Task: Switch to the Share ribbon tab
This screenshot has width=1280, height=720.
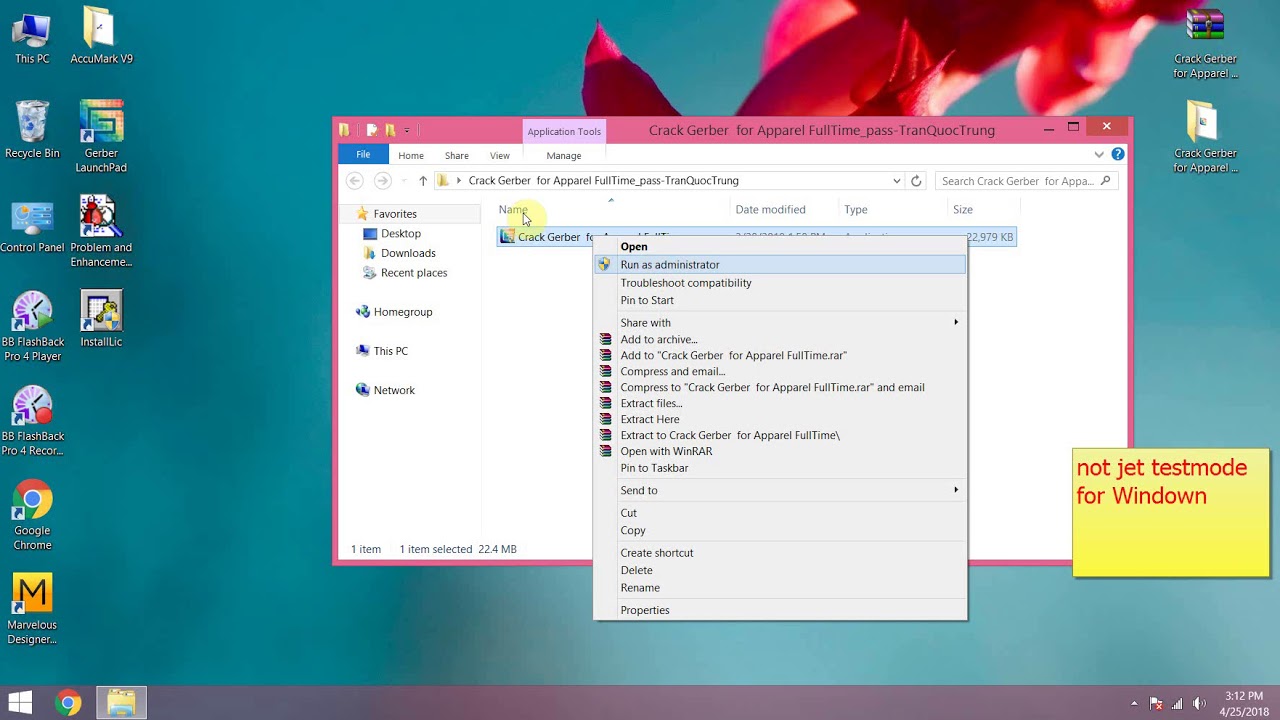Action: tap(457, 155)
